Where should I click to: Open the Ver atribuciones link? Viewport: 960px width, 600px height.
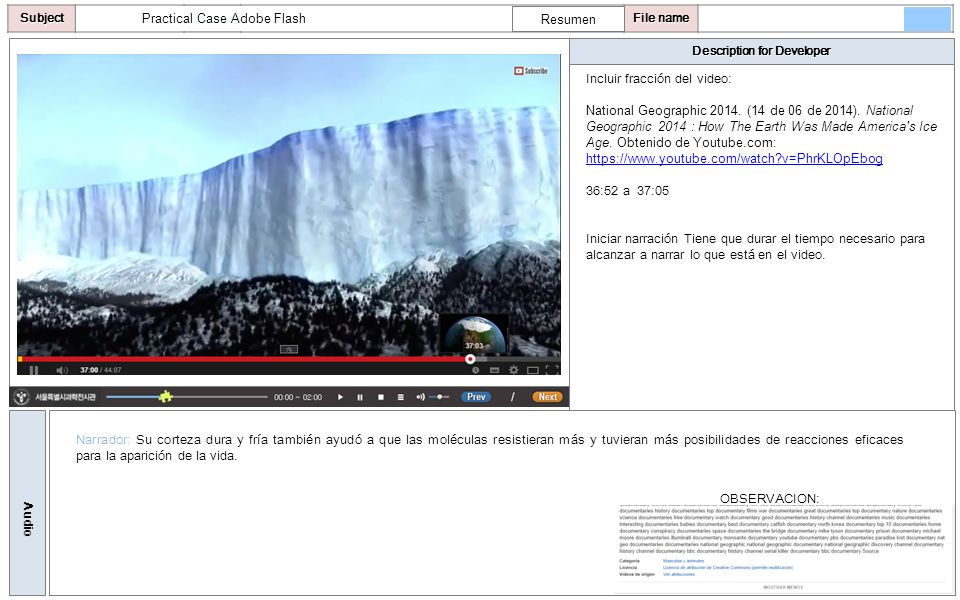(679, 574)
